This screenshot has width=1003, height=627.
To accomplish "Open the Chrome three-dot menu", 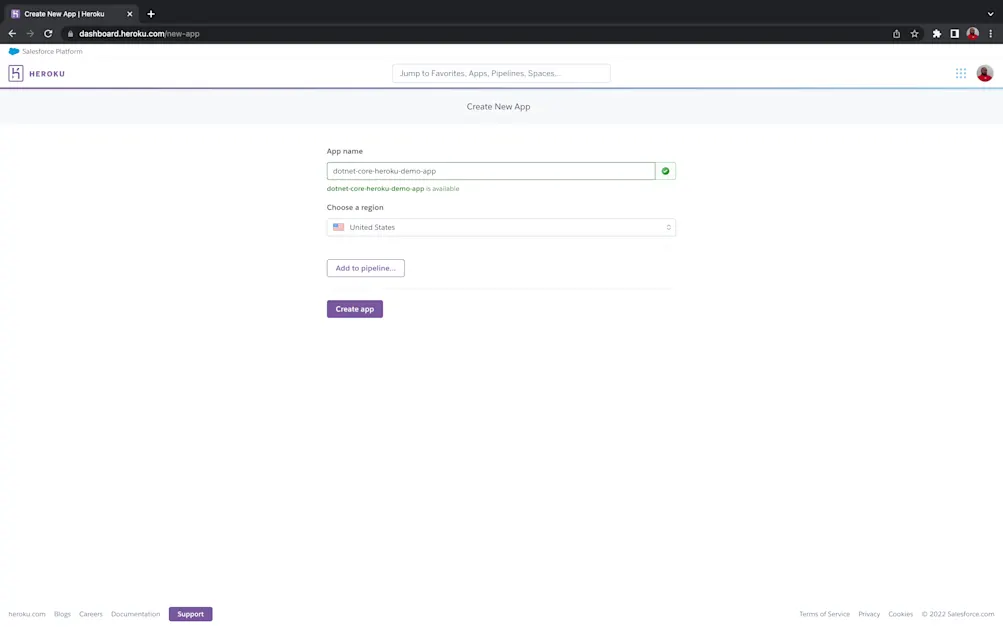I will coord(990,33).
